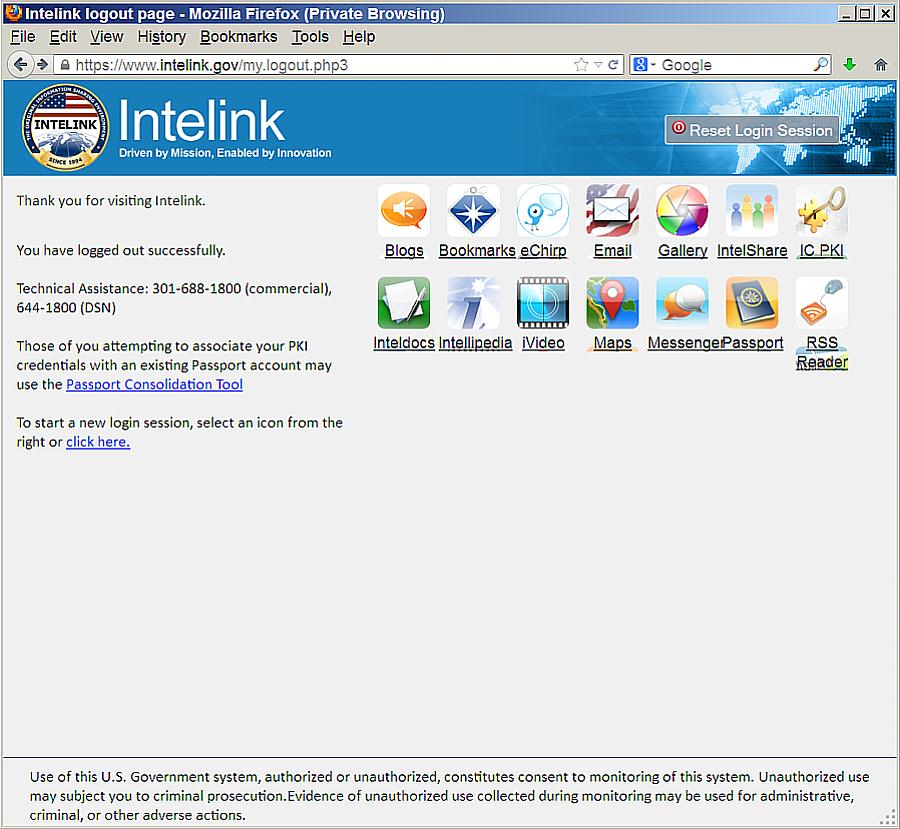This screenshot has width=900, height=829.
Task: Open the Google search engine dropdown
Action: click(644, 65)
